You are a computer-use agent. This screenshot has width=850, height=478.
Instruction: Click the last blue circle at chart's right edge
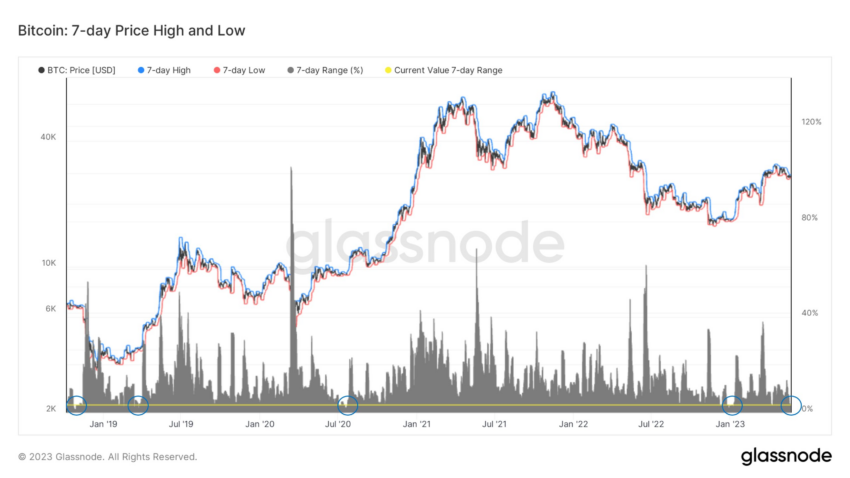(790, 405)
